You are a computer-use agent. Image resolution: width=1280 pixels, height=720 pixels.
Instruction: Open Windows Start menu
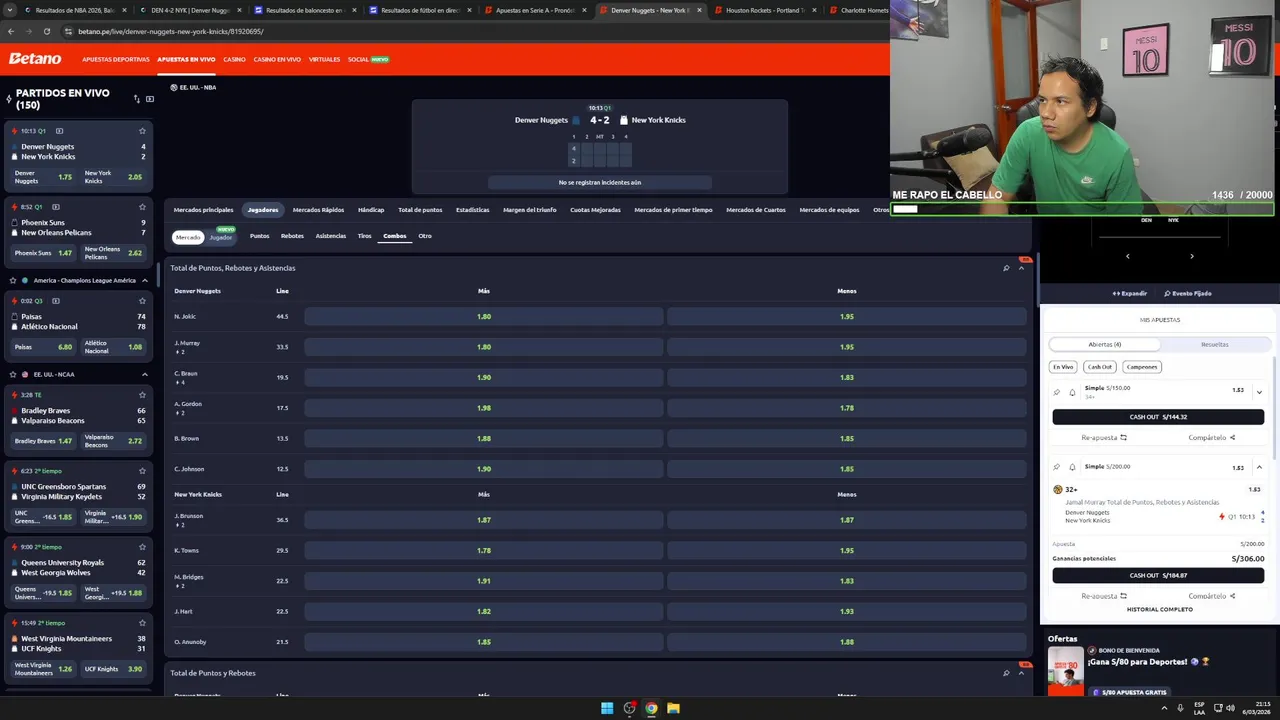pyautogui.click(x=607, y=708)
